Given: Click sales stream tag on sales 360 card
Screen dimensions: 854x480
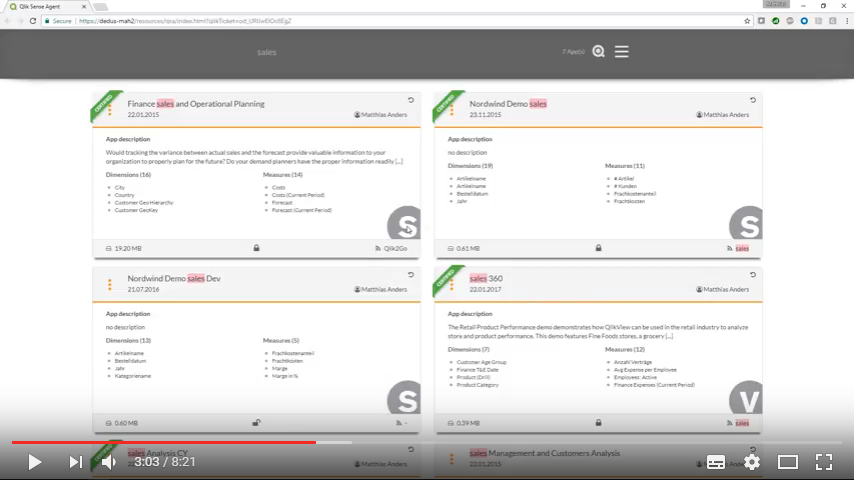Looking at the screenshot, I should point(742,423).
